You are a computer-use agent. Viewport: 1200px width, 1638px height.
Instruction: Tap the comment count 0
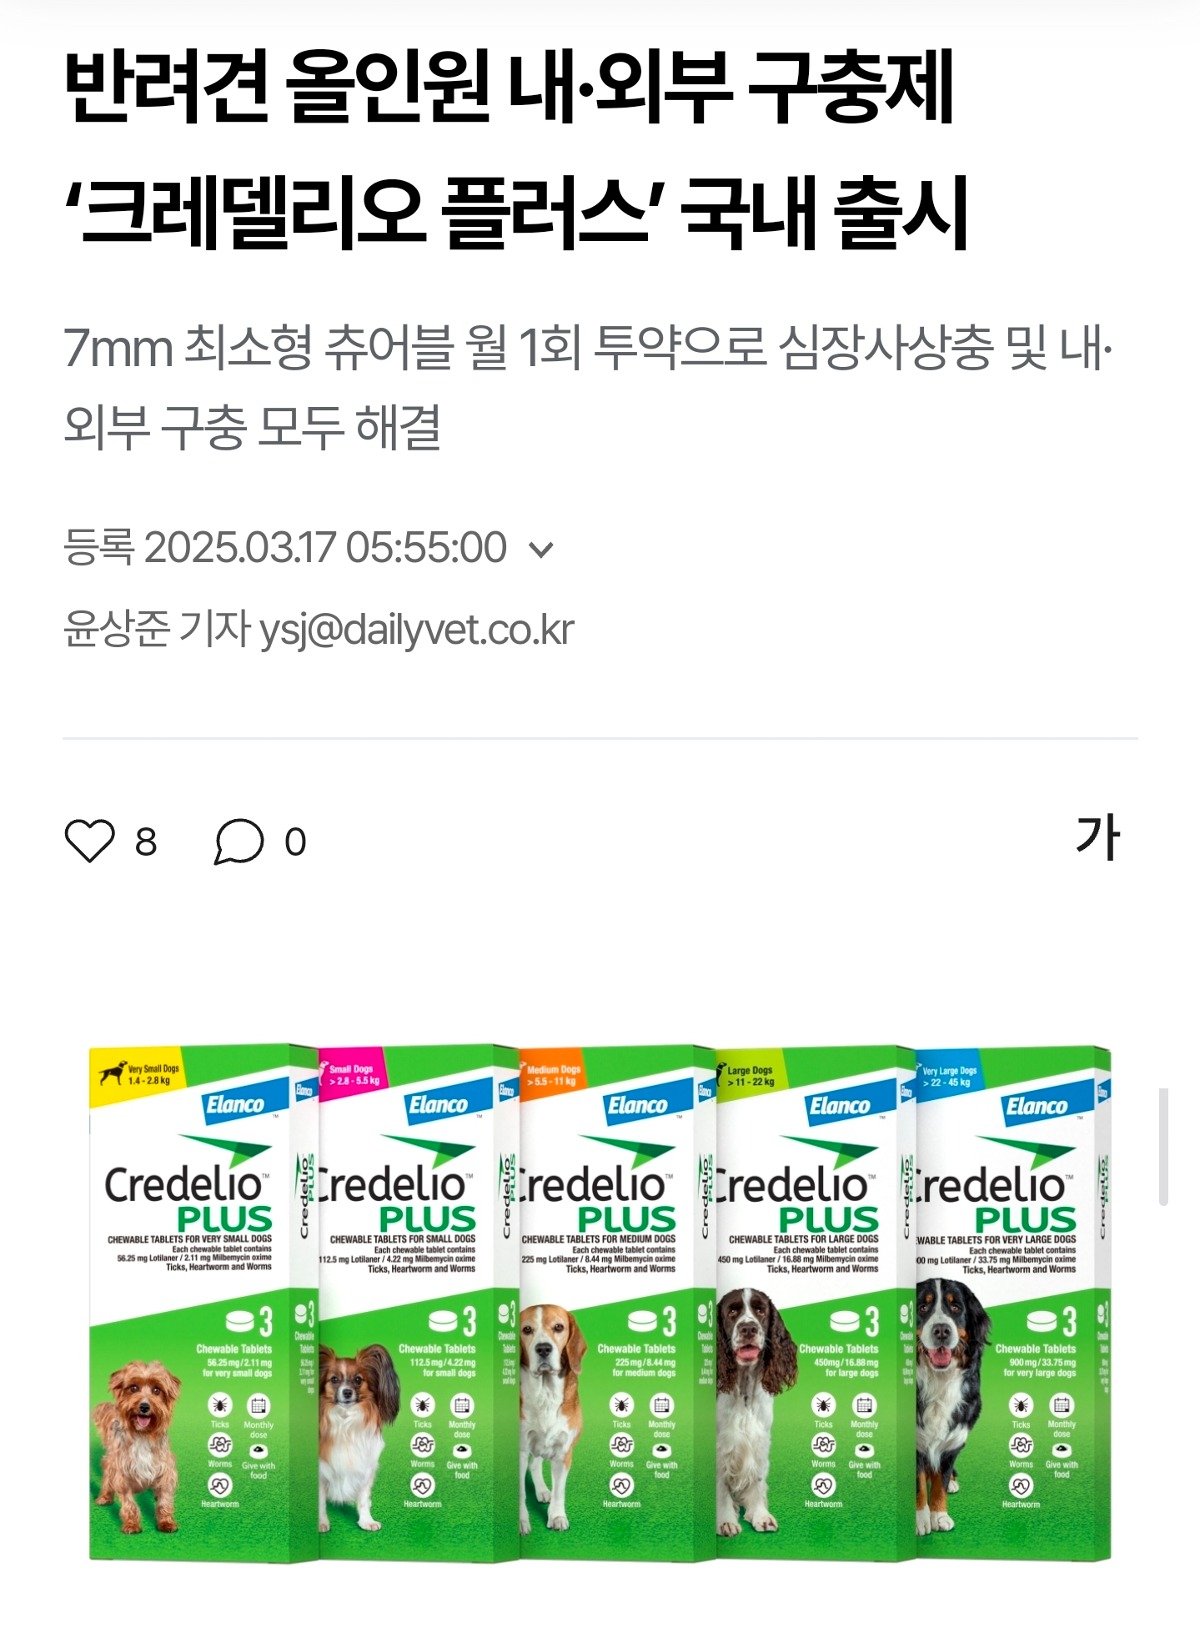(x=295, y=842)
